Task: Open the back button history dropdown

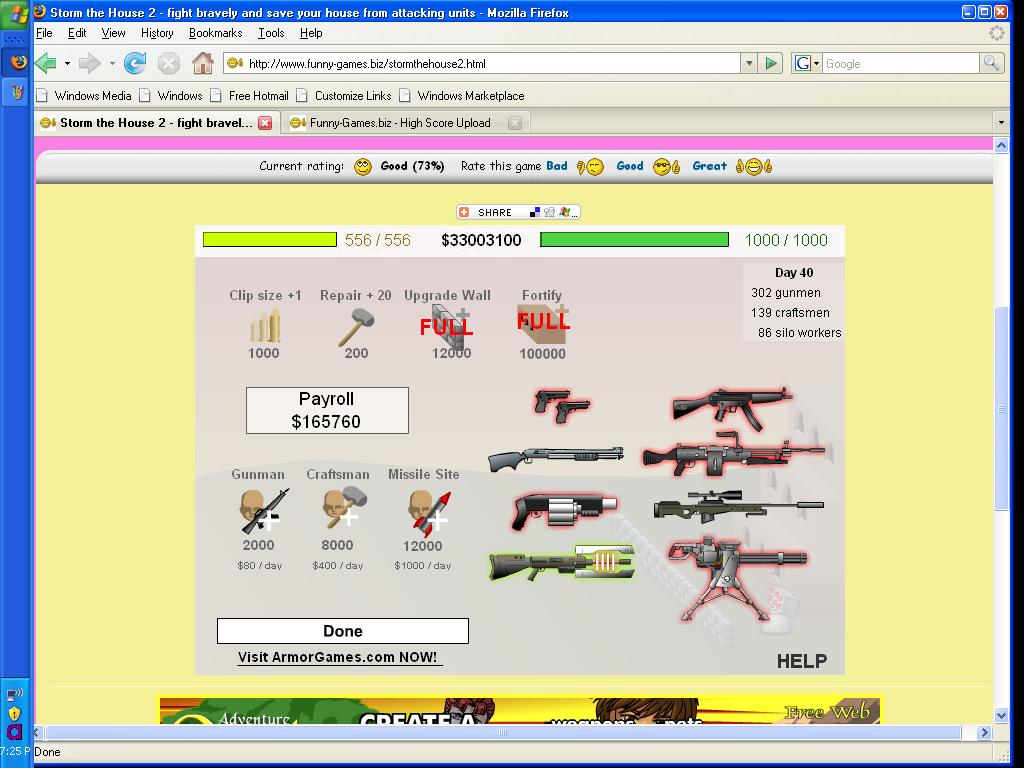Action: click(x=67, y=63)
